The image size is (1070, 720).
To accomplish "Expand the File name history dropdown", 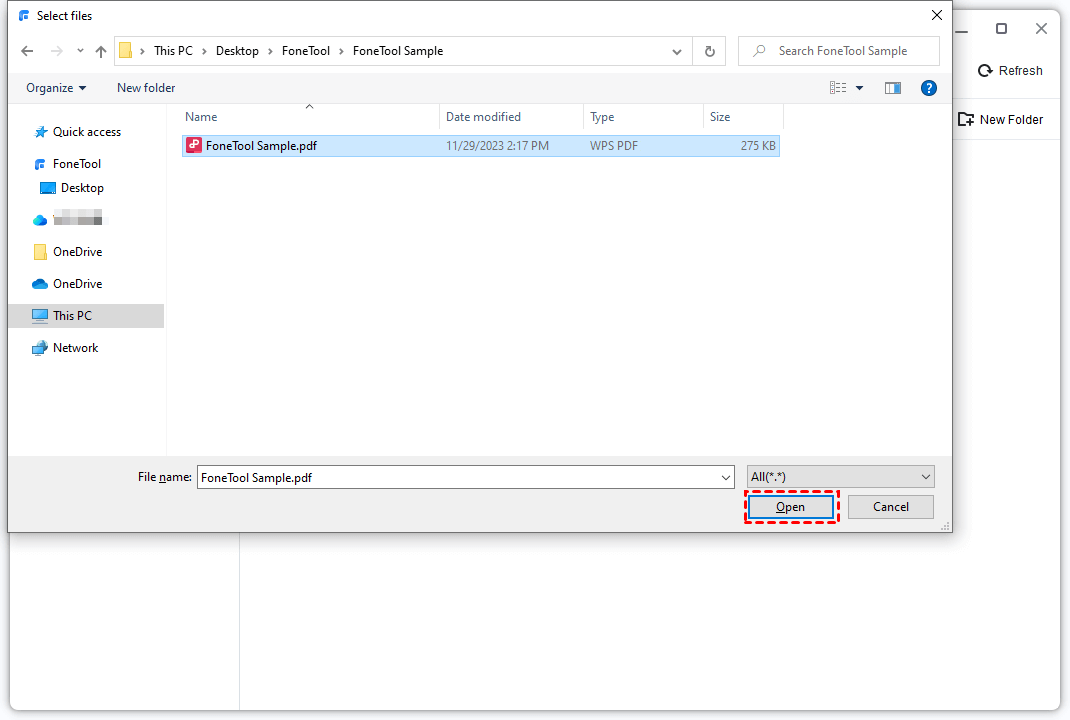I will coord(726,478).
